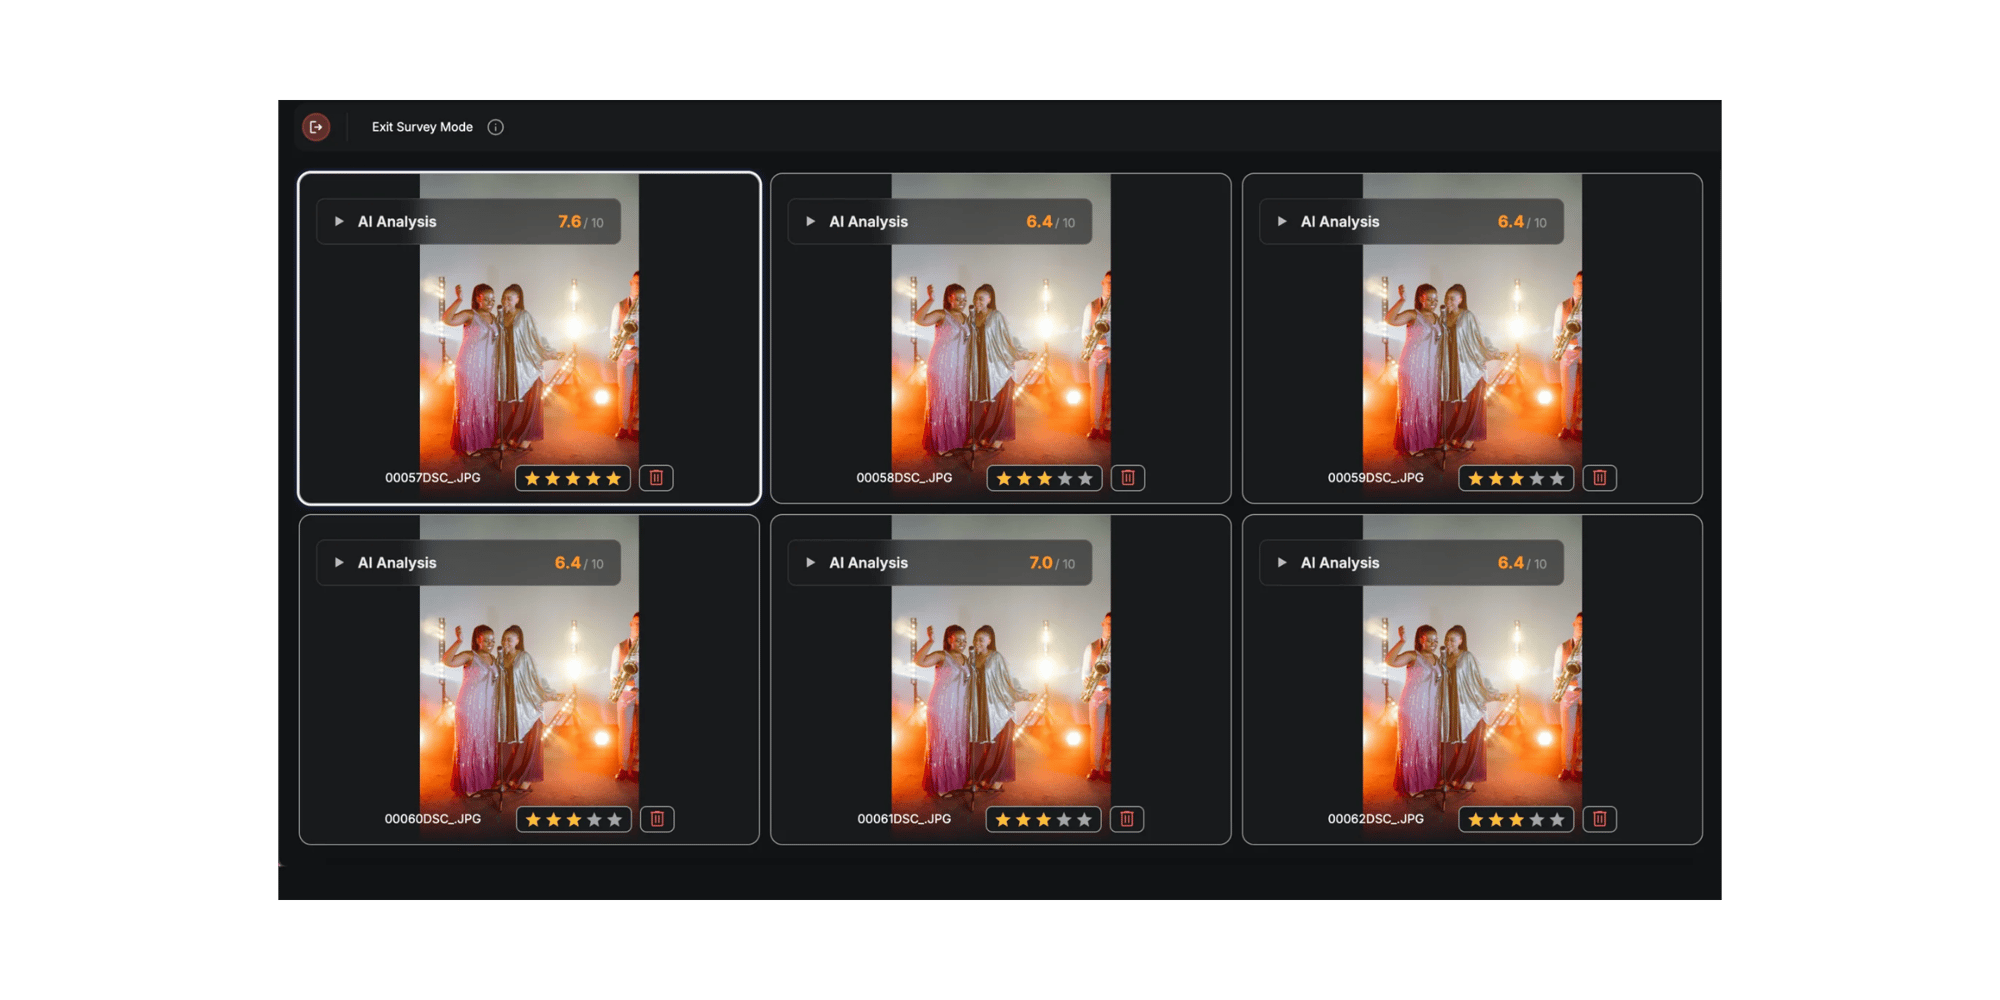
Task: Click the 7.0 / 10 score
Action: click(1052, 563)
